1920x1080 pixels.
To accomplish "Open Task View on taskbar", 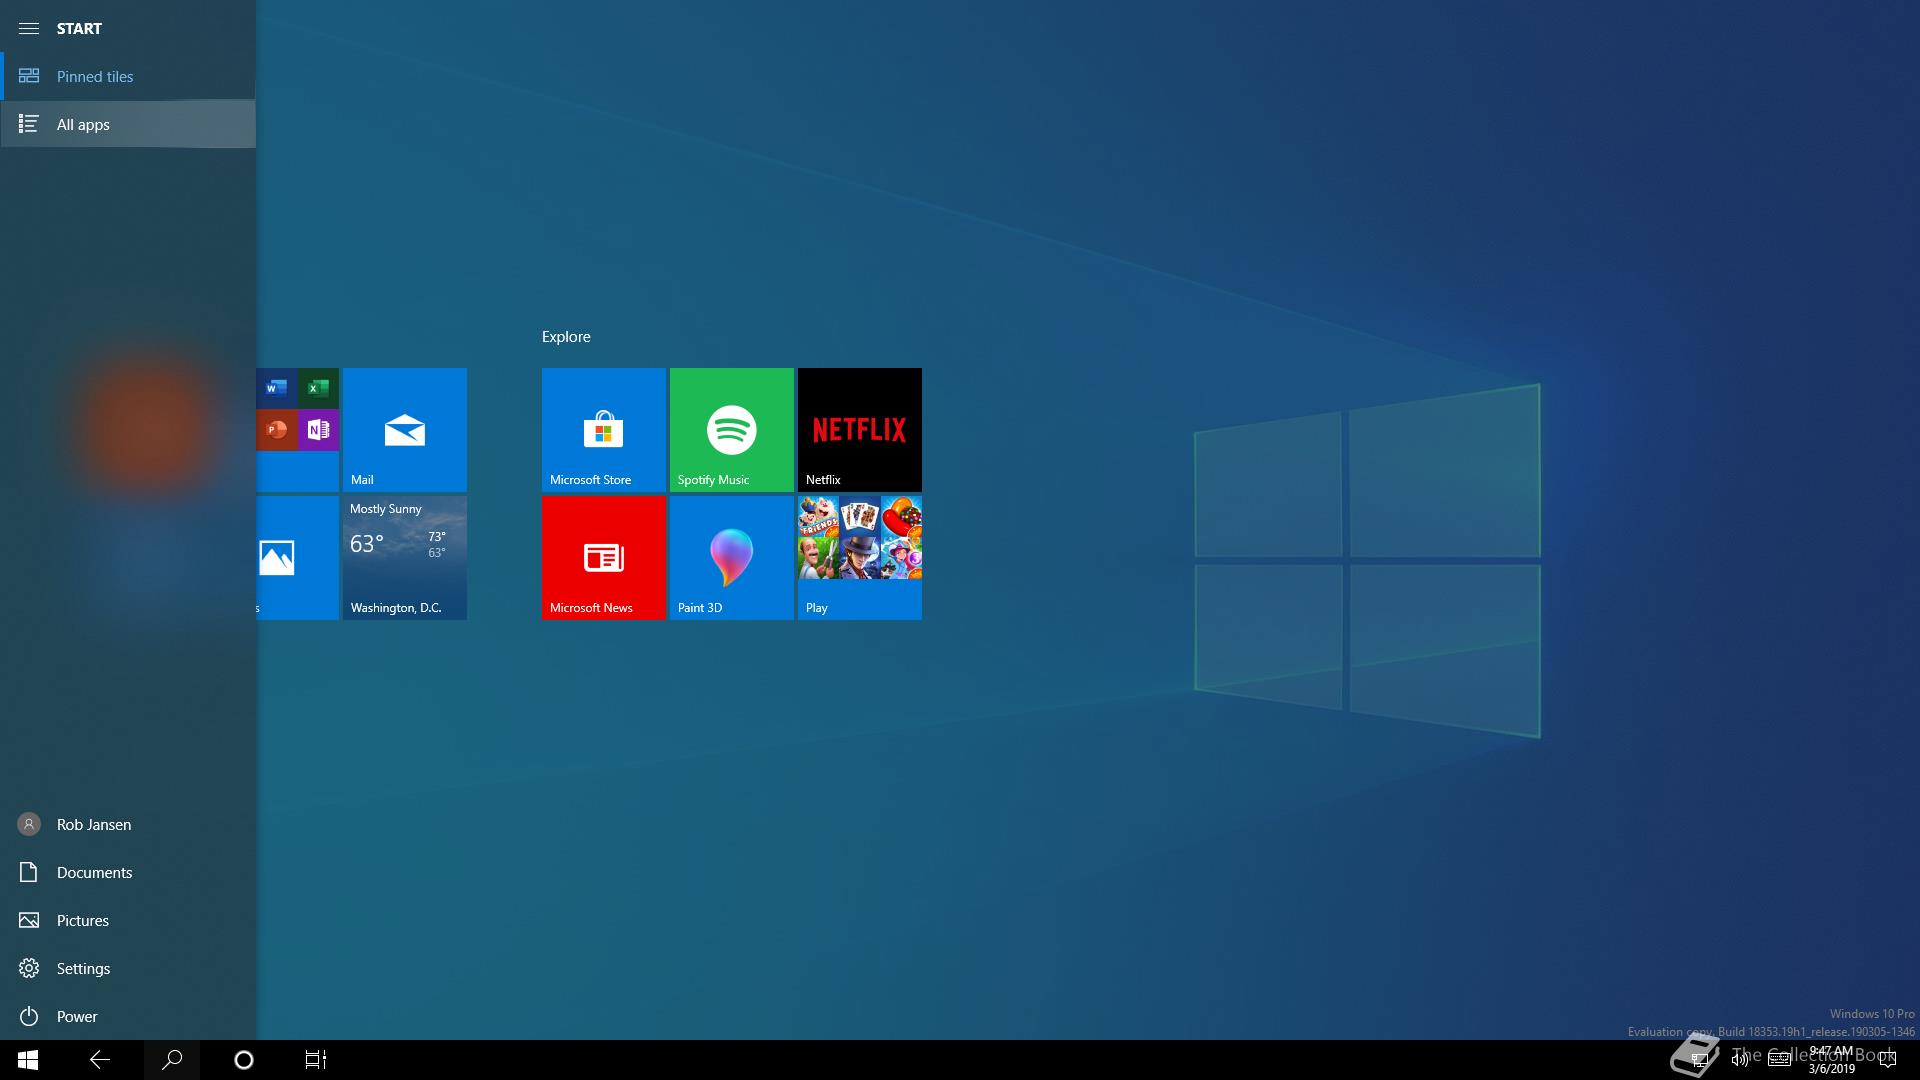I will (x=316, y=1060).
